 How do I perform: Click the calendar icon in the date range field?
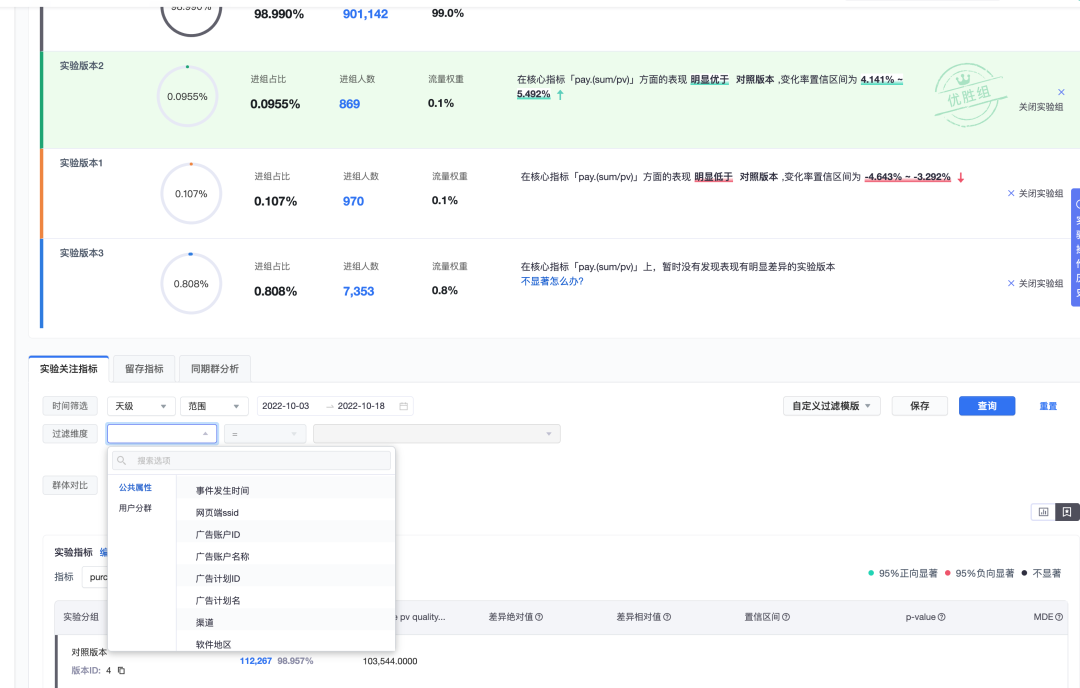click(403, 406)
